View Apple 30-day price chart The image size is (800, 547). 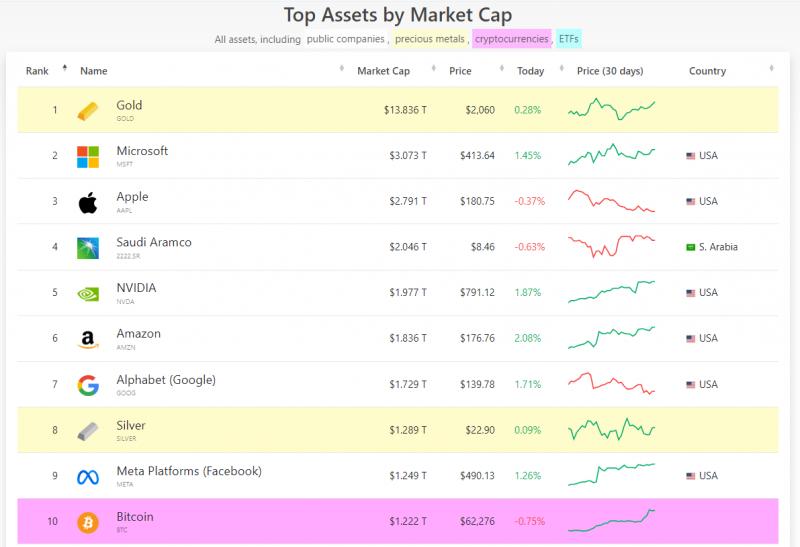click(611, 201)
